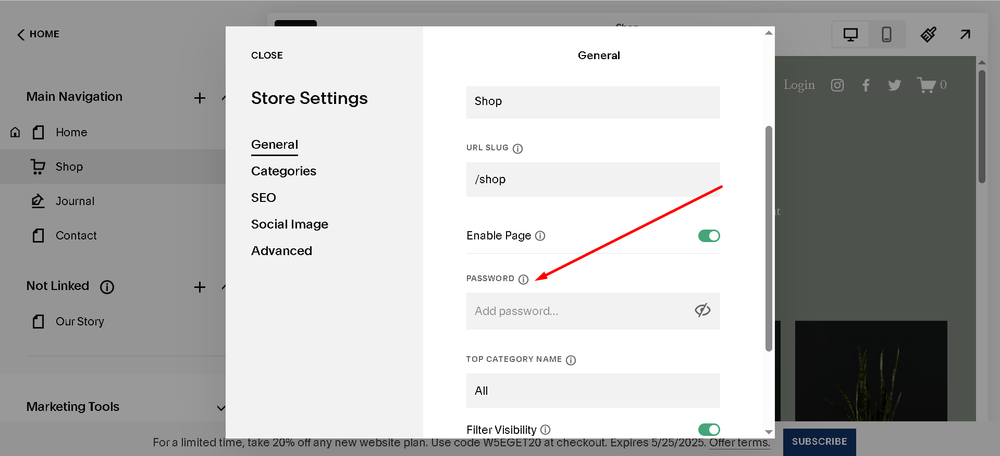Click the Login link in site header

(799, 85)
